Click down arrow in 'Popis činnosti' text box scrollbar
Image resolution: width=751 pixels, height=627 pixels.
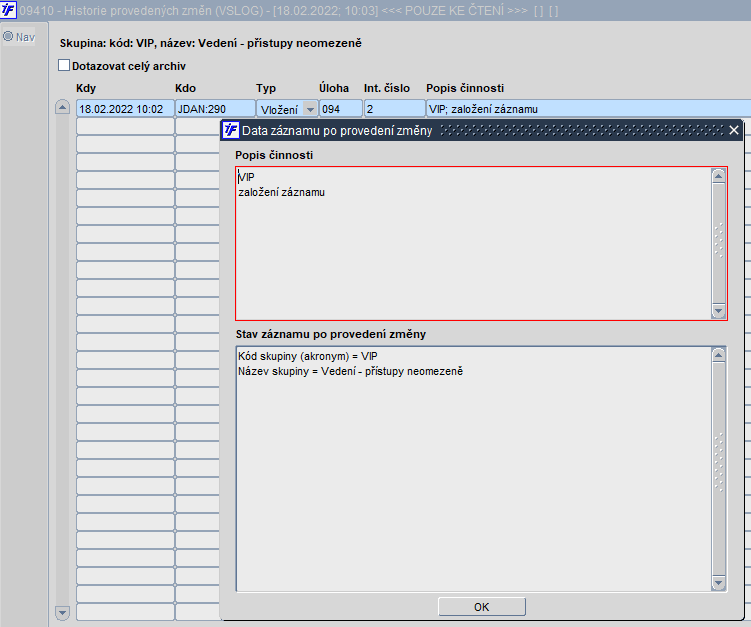pos(718,310)
